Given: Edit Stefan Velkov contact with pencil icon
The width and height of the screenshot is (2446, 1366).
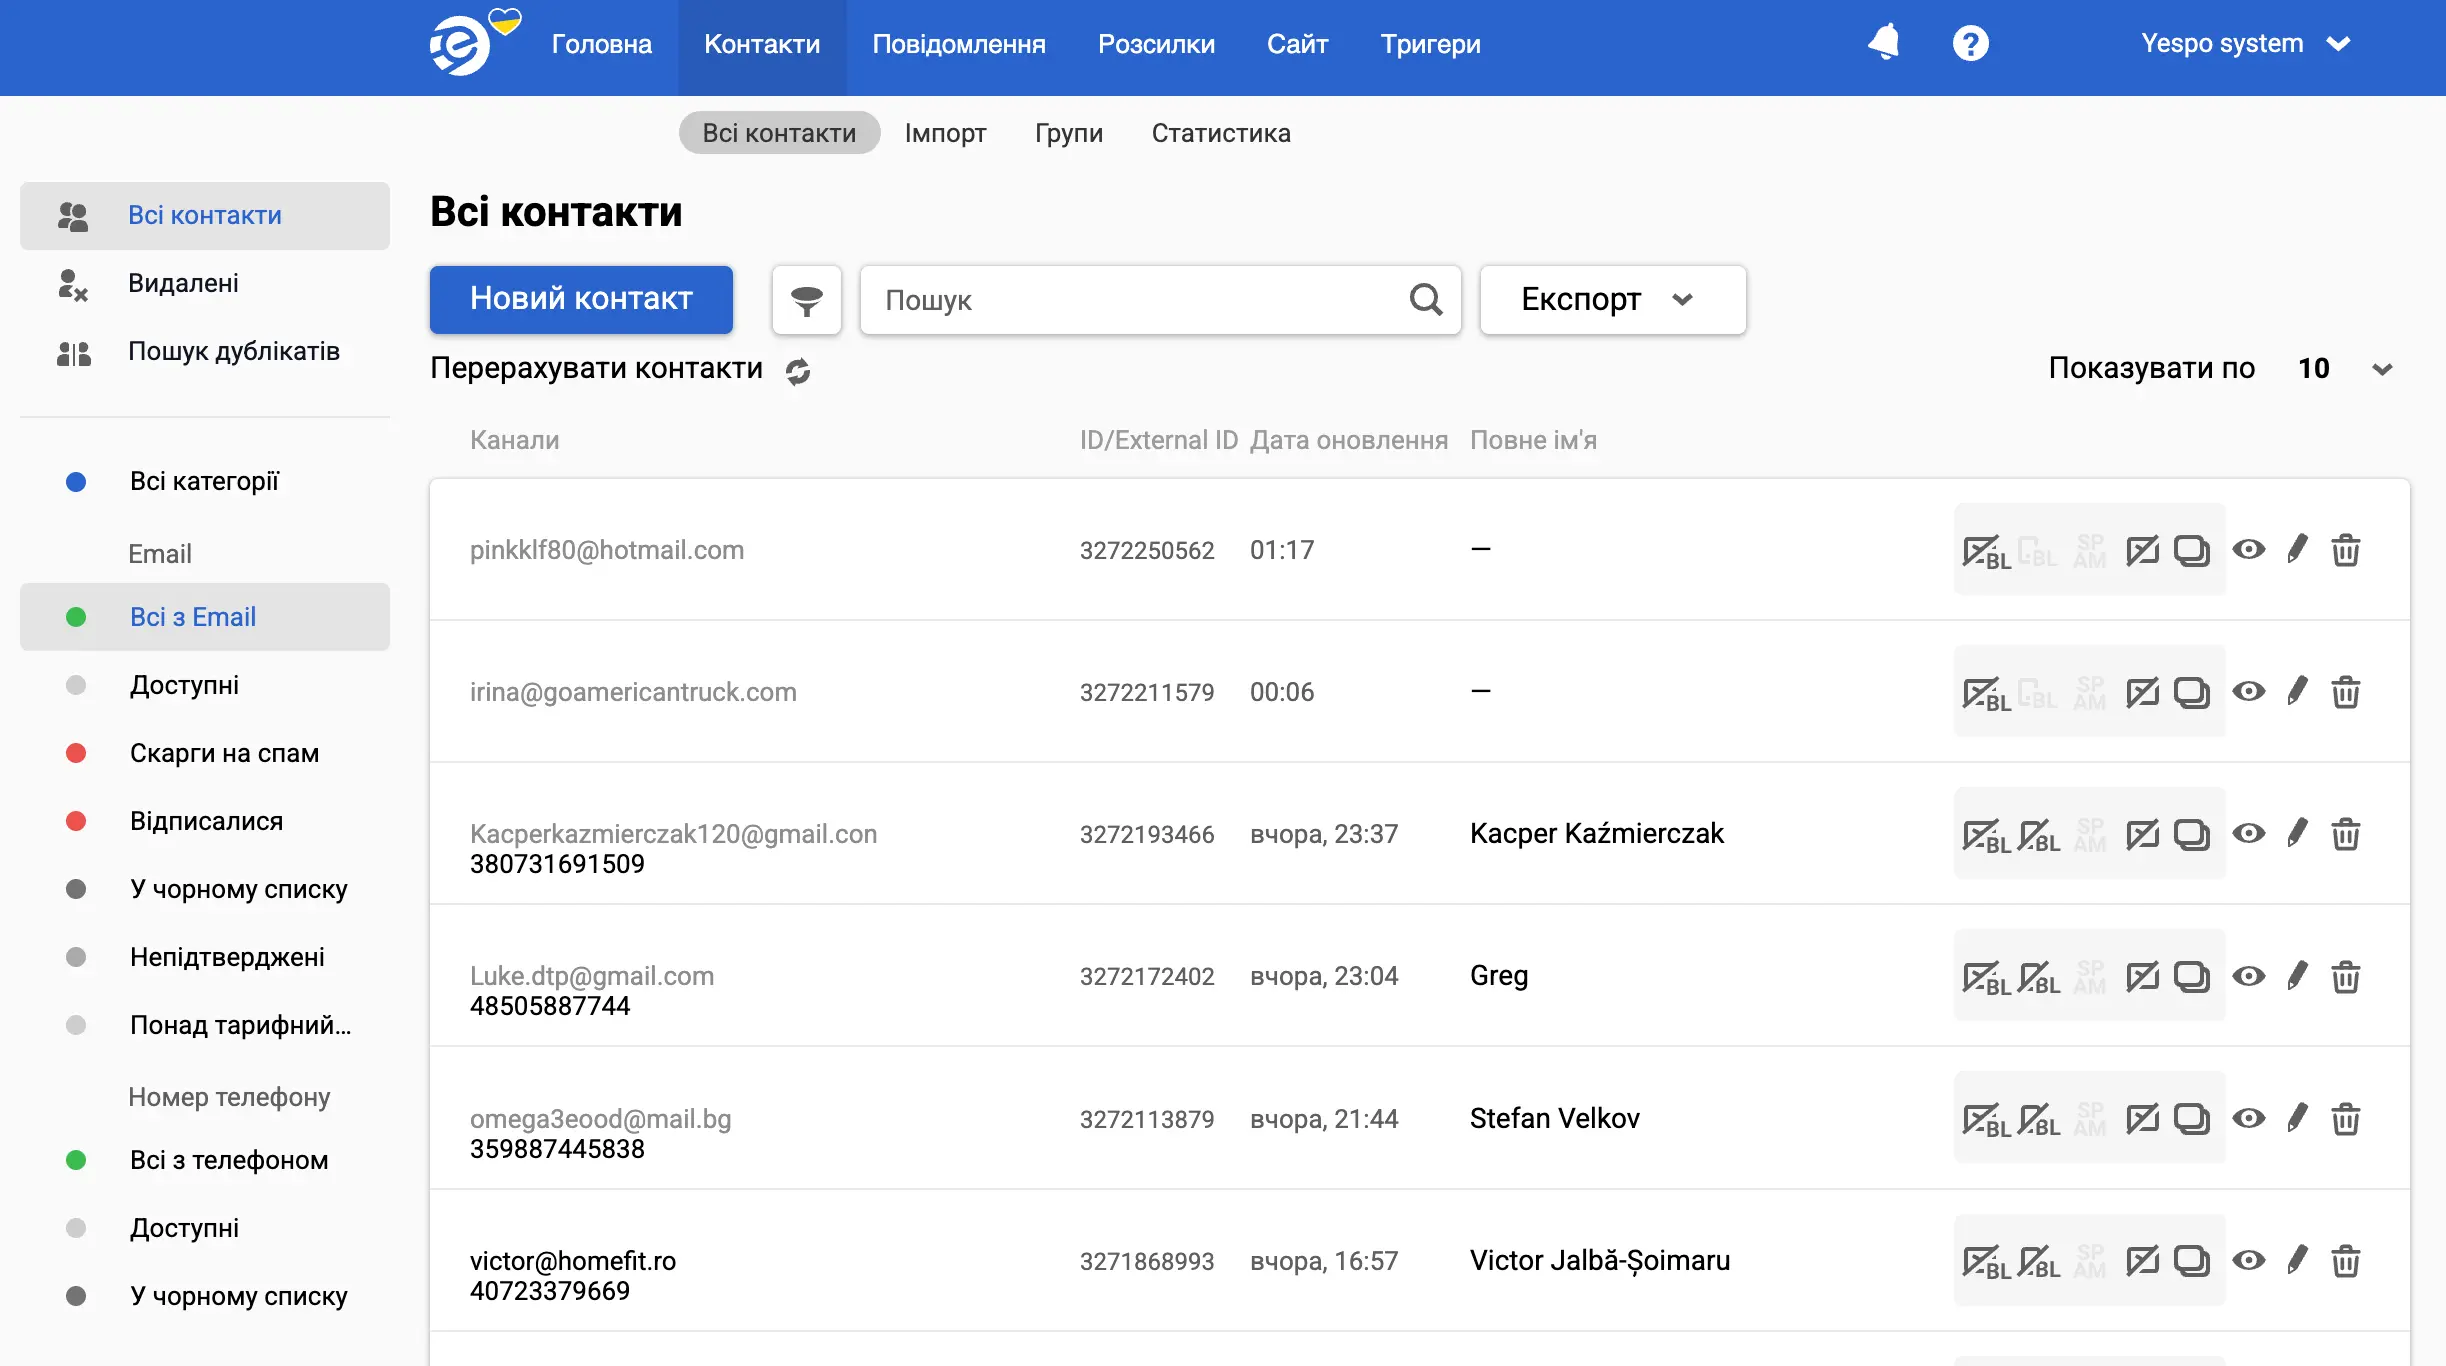Looking at the screenshot, I should point(2297,1118).
